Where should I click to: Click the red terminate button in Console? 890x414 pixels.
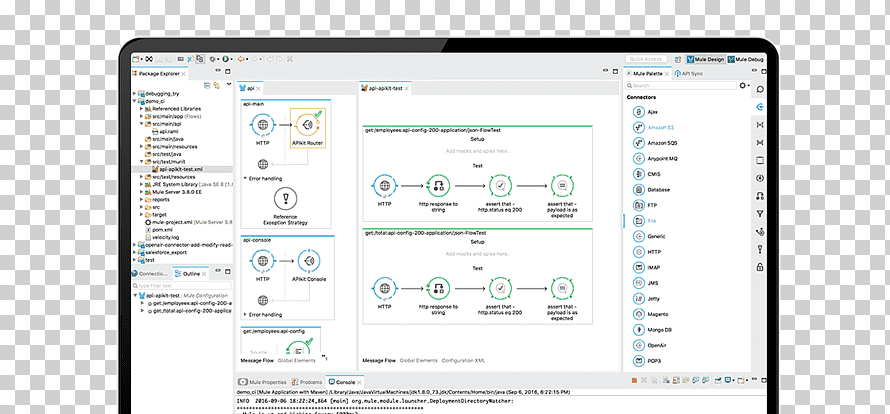click(634, 380)
